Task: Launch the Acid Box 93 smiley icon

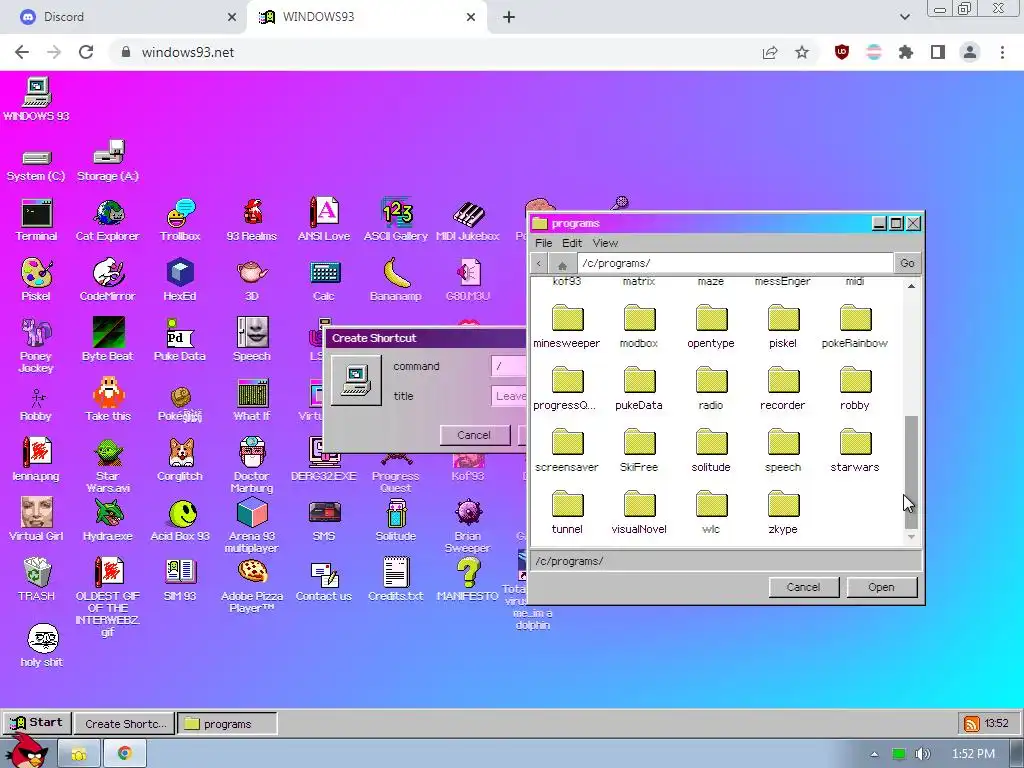Action: coord(180,520)
